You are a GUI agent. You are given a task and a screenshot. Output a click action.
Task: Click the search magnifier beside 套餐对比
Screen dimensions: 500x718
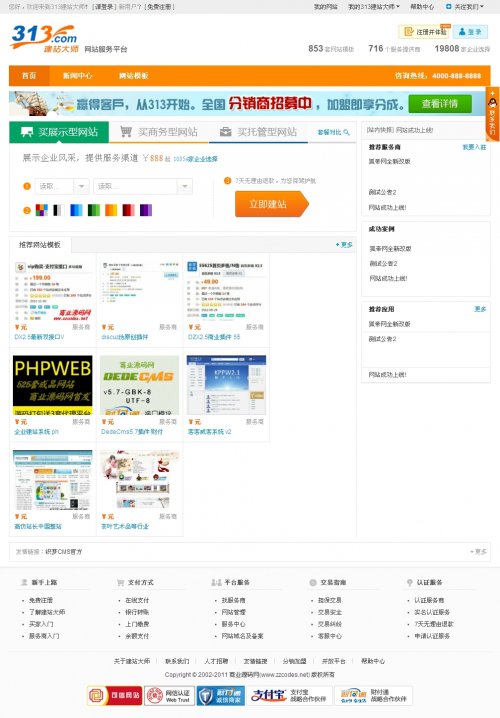pos(347,132)
